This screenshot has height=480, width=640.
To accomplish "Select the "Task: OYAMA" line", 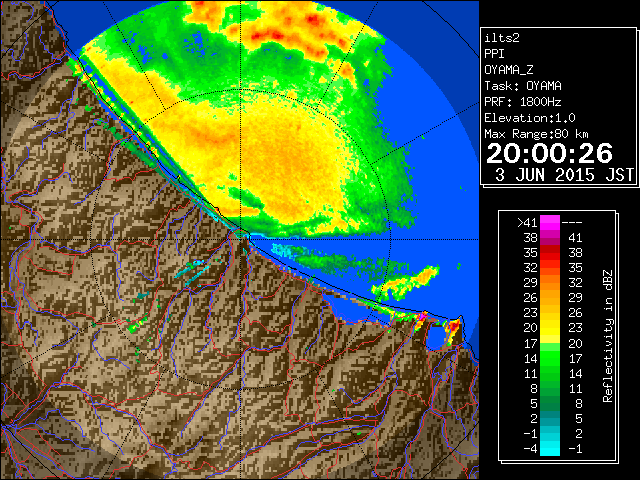I will point(523,86).
